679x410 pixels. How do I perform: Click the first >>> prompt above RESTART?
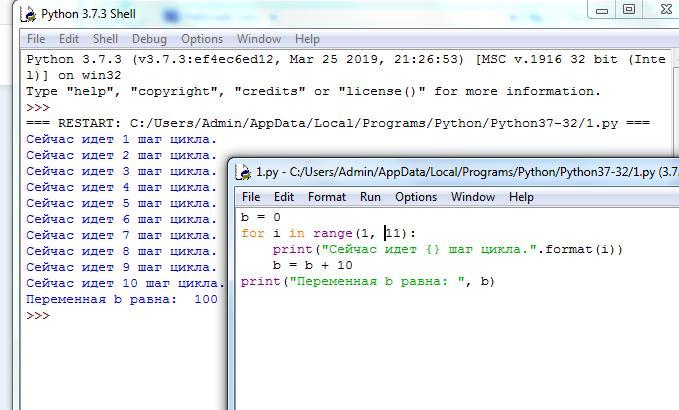tap(38, 107)
